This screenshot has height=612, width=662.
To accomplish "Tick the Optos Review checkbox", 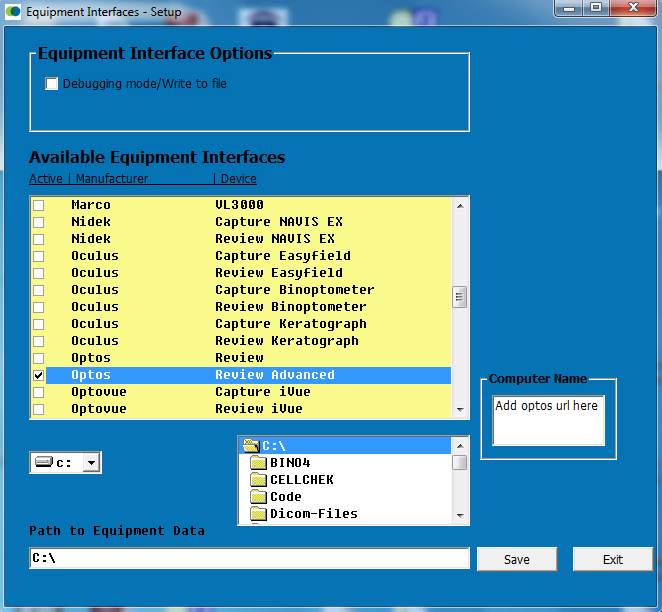I will [x=38, y=358].
